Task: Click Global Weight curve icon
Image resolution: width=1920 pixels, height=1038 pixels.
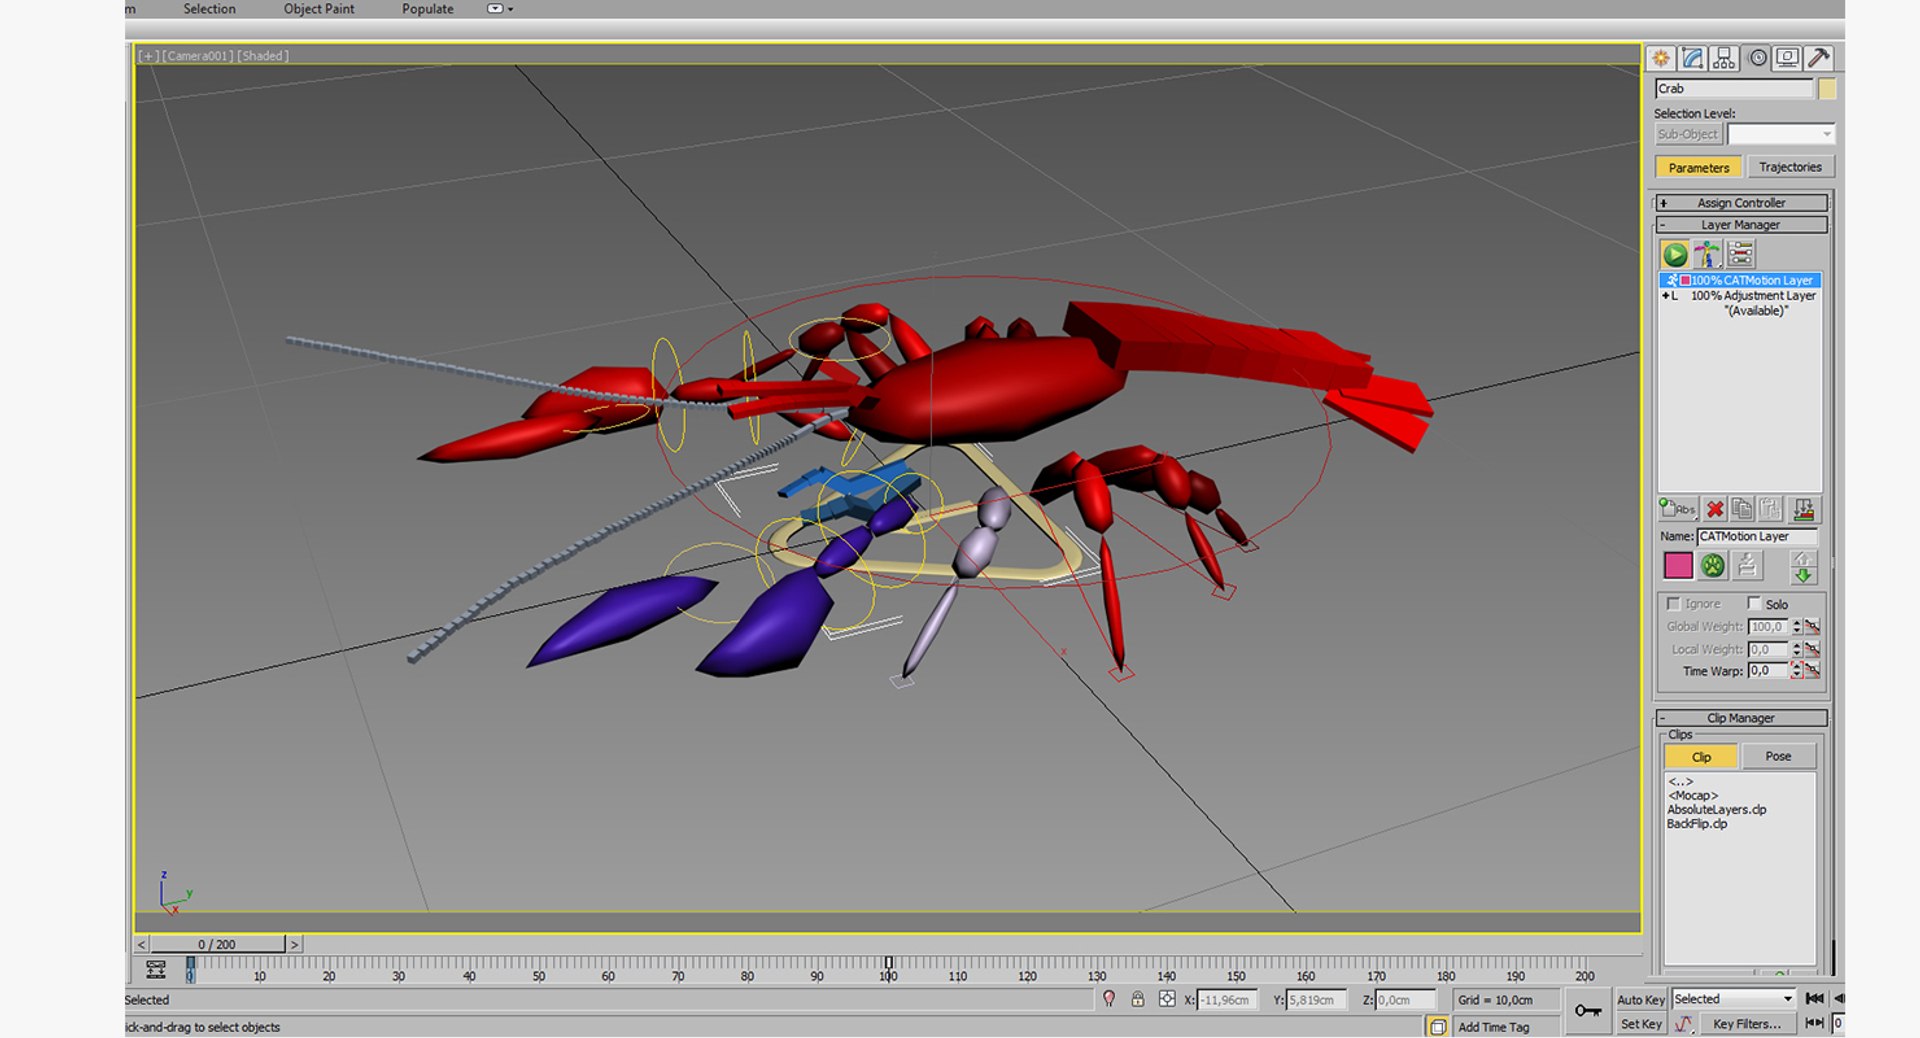Action: (x=1812, y=627)
